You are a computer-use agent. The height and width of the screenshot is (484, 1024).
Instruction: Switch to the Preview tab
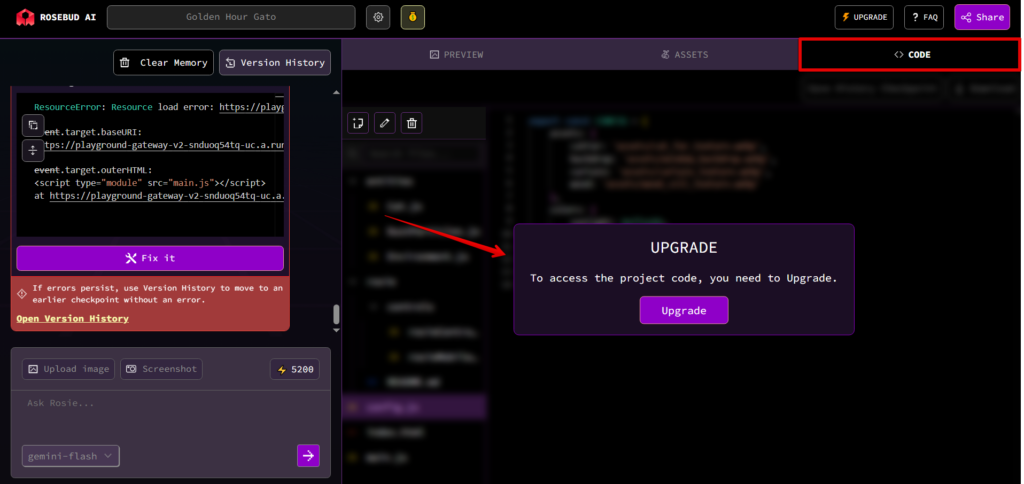pyautogui.click(x=456, y=55)
